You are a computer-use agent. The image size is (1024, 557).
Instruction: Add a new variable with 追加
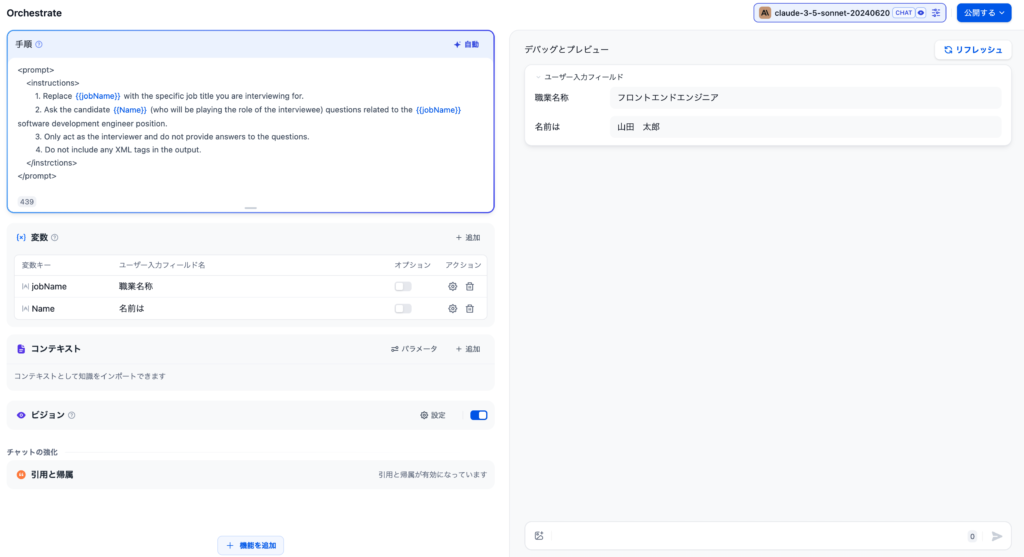pyautogui.click(x=467, y=238)
